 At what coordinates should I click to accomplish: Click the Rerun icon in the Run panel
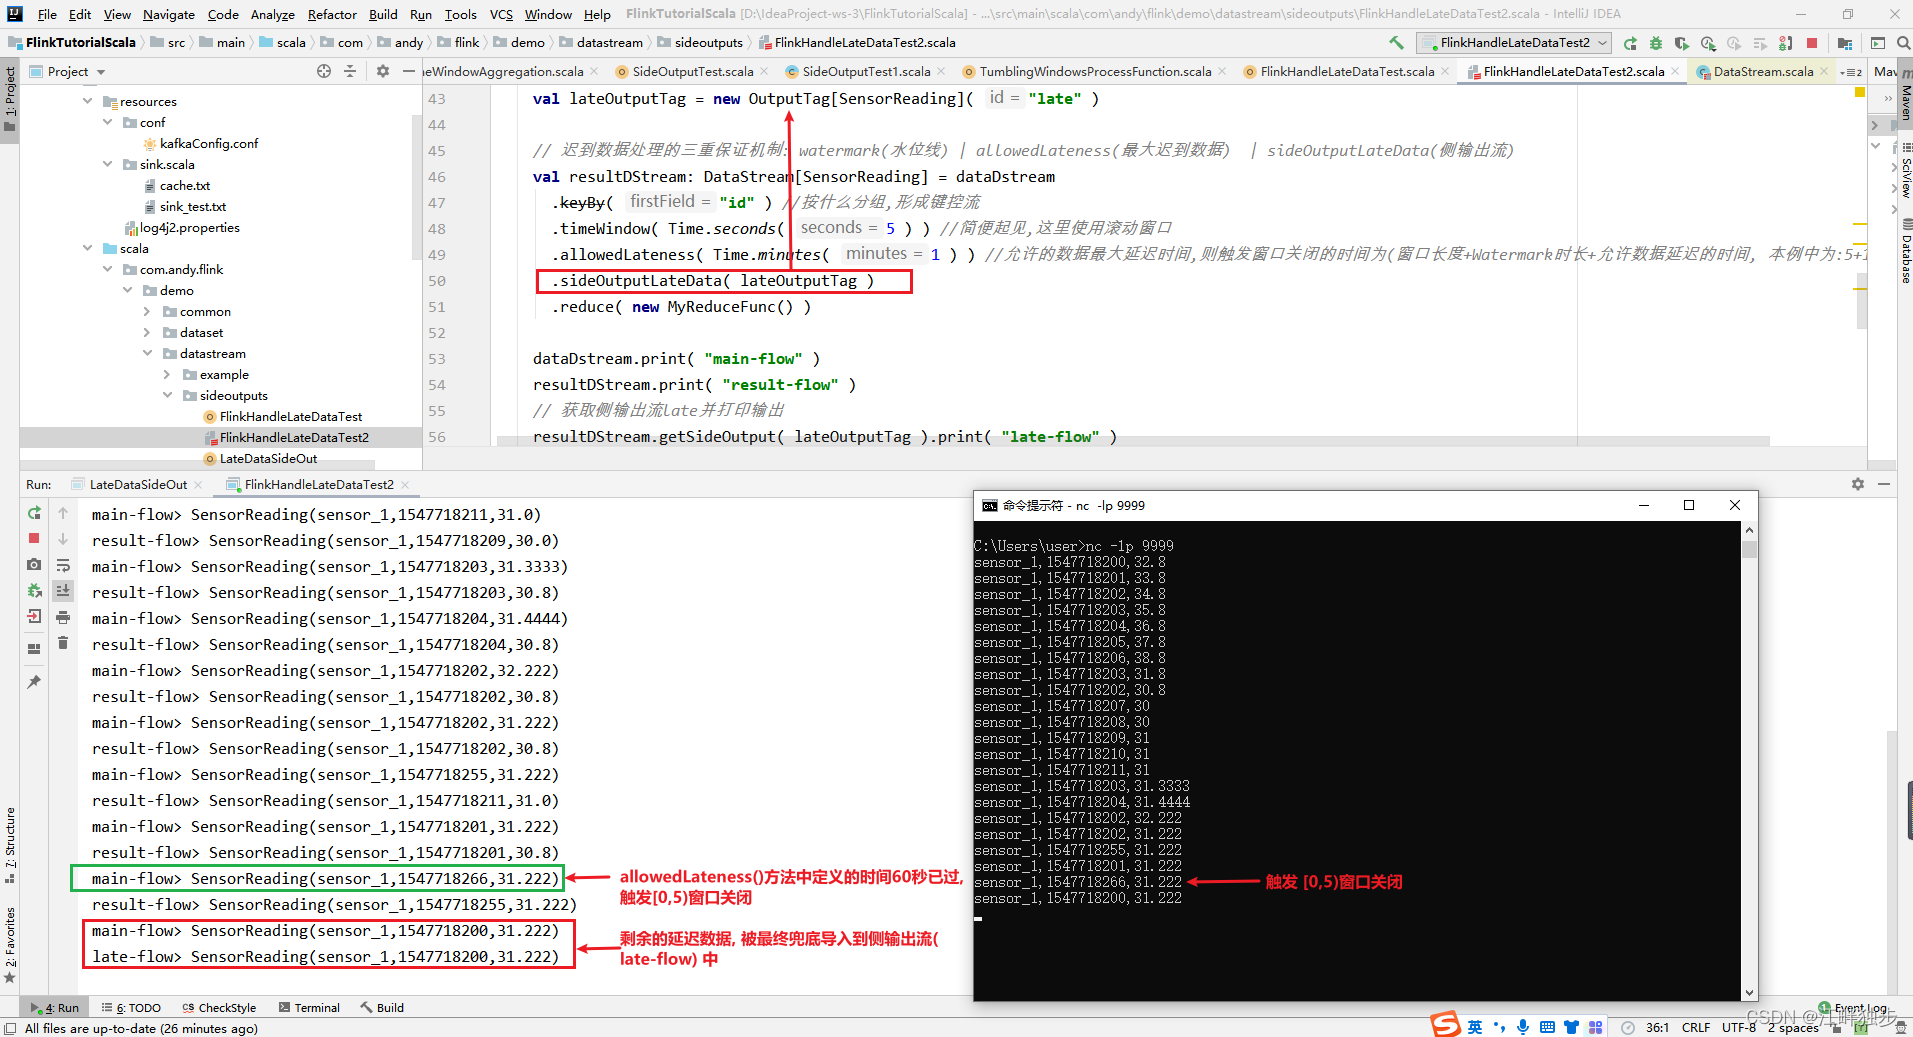point(34,513)
